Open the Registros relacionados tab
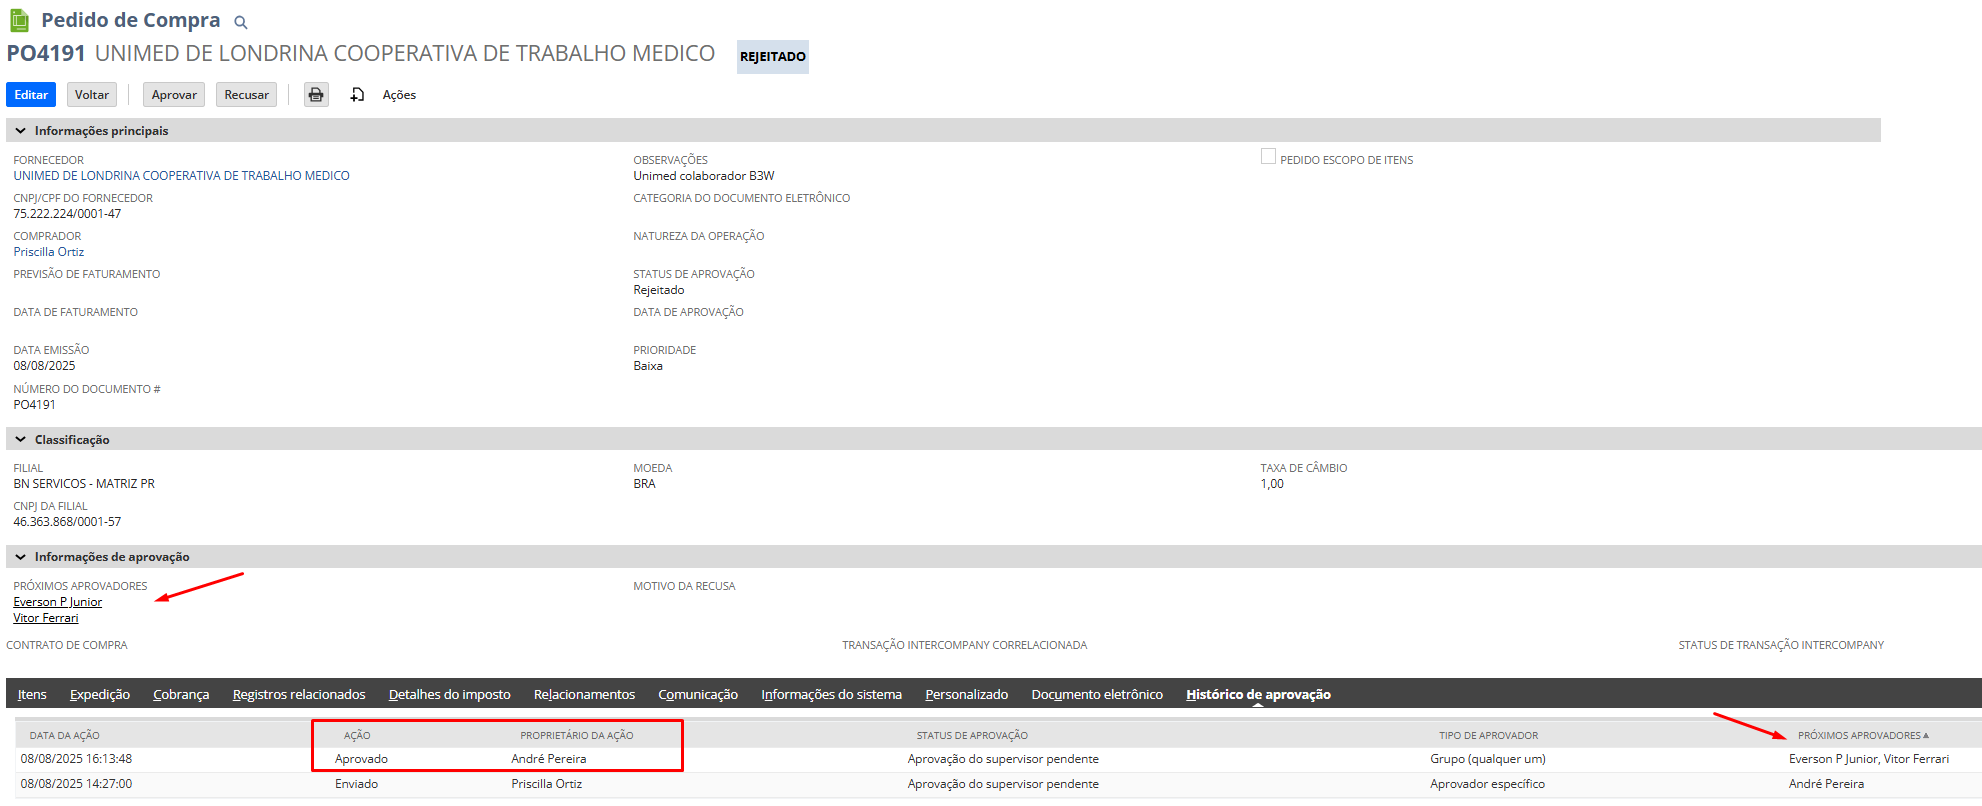The height and width of the screenshot is (806, 1982). point(299,694)
